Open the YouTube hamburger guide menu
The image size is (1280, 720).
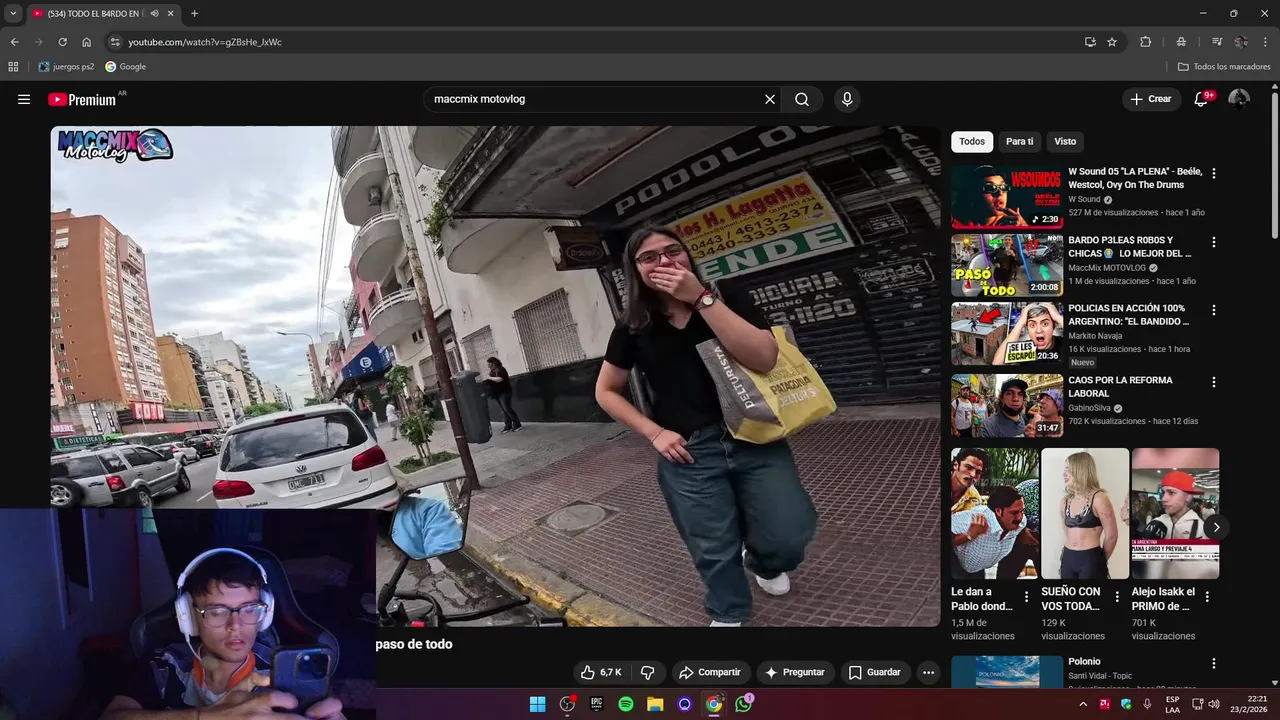[24, 99]
